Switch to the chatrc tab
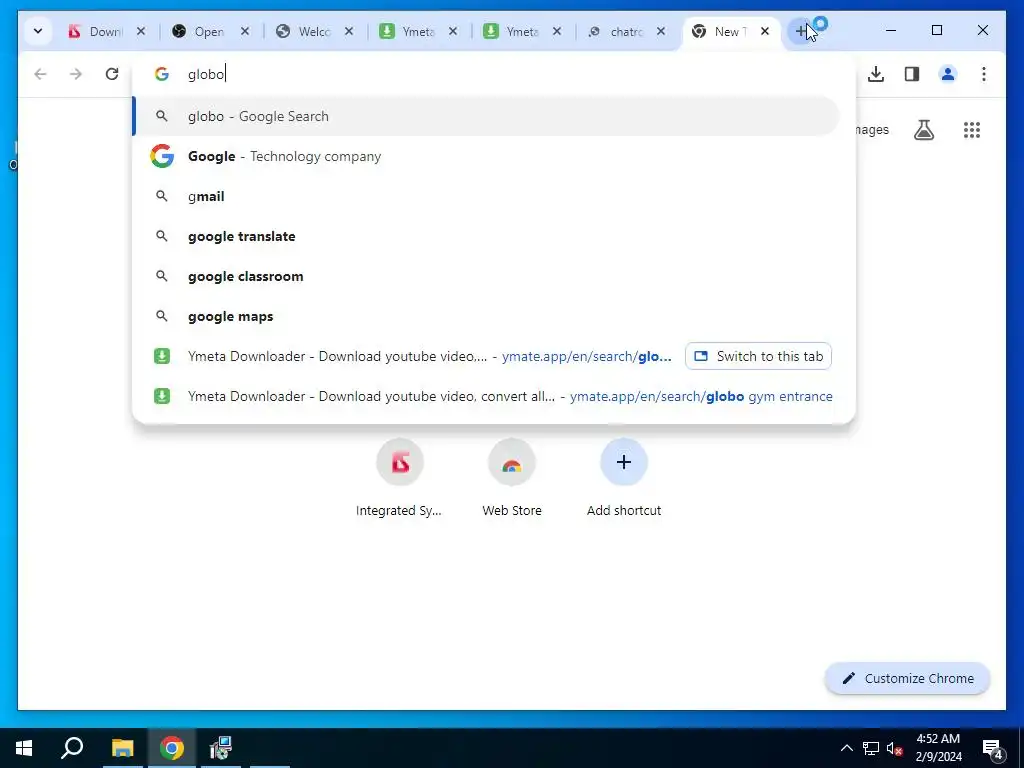The image size is (1024, 768). click(616, 31)
